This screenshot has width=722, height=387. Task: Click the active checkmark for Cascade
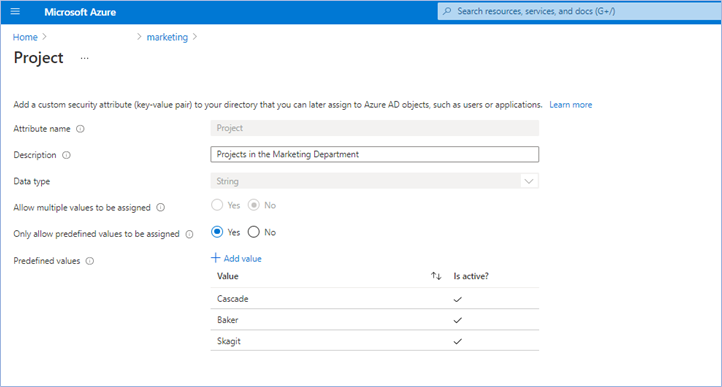pyautogui.click(x=458, y=299)
